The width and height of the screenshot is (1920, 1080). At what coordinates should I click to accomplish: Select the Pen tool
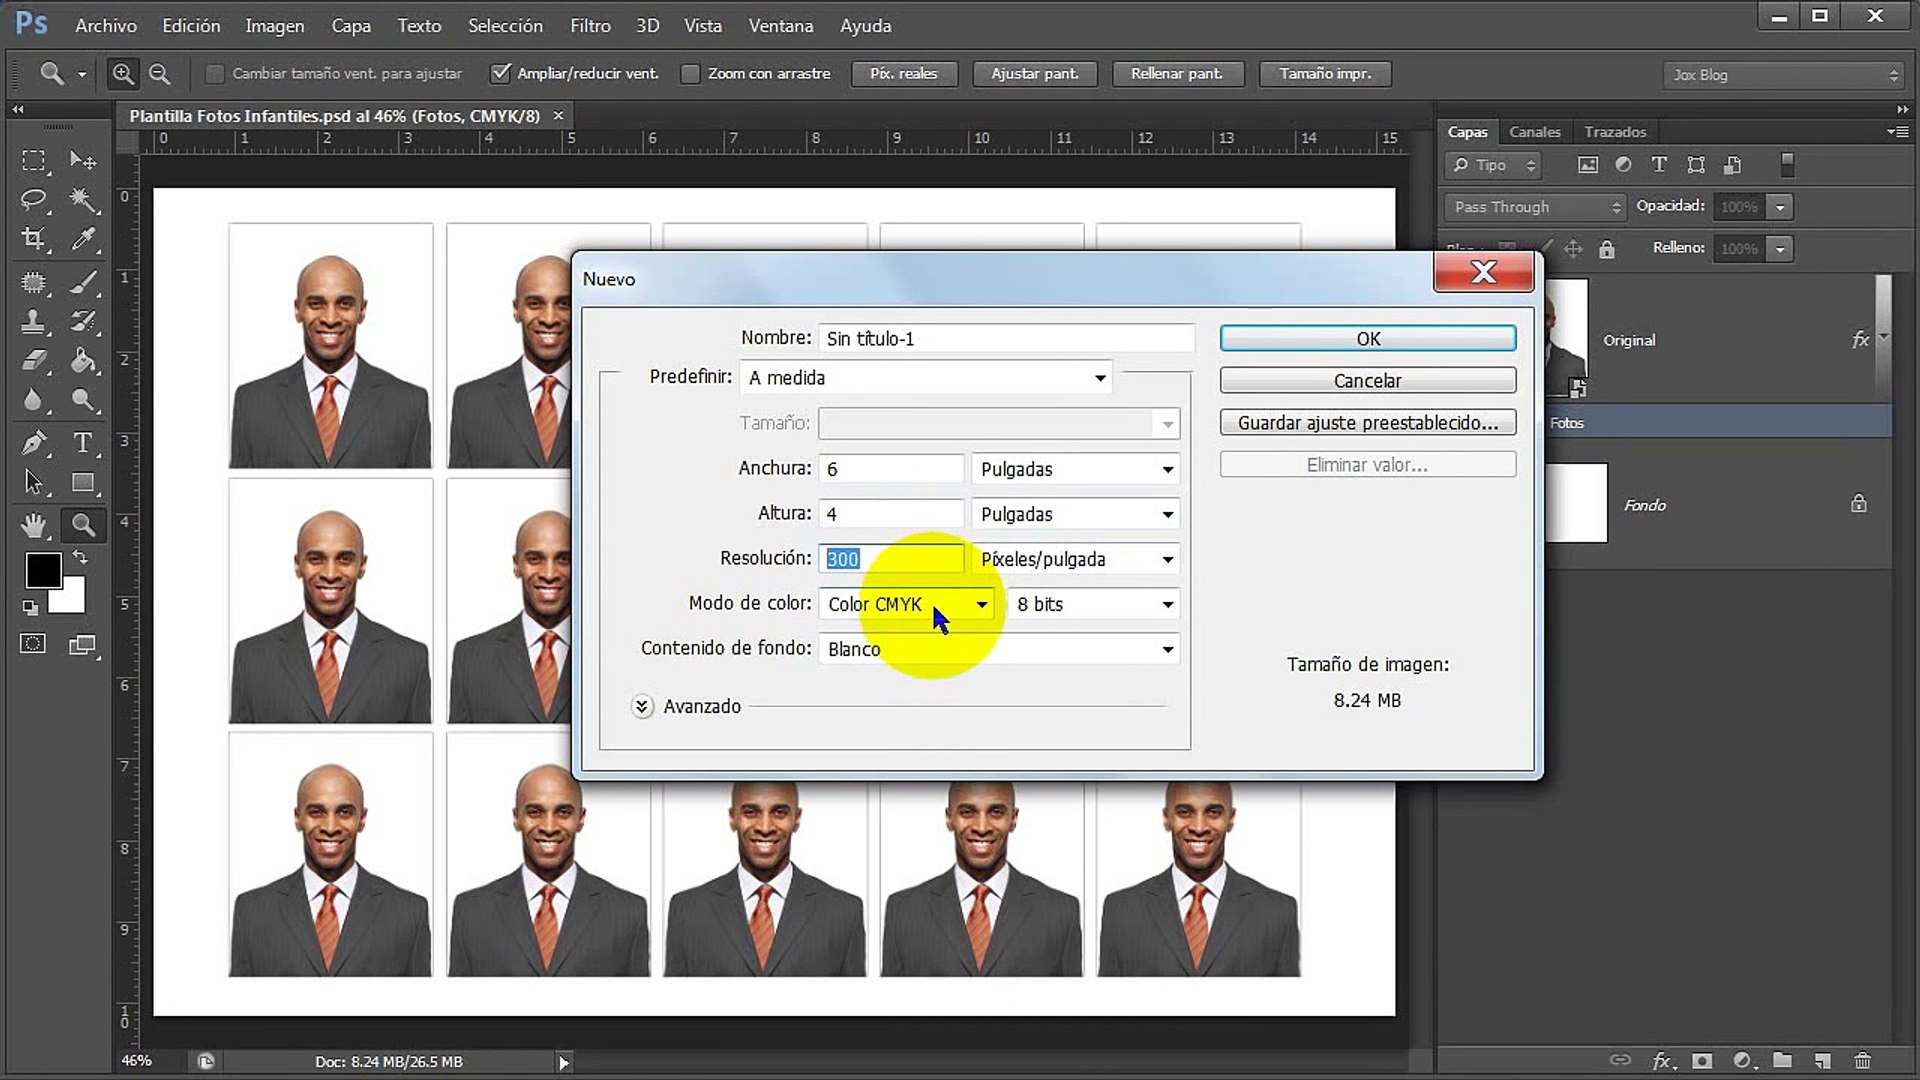[x=34, y=442]
